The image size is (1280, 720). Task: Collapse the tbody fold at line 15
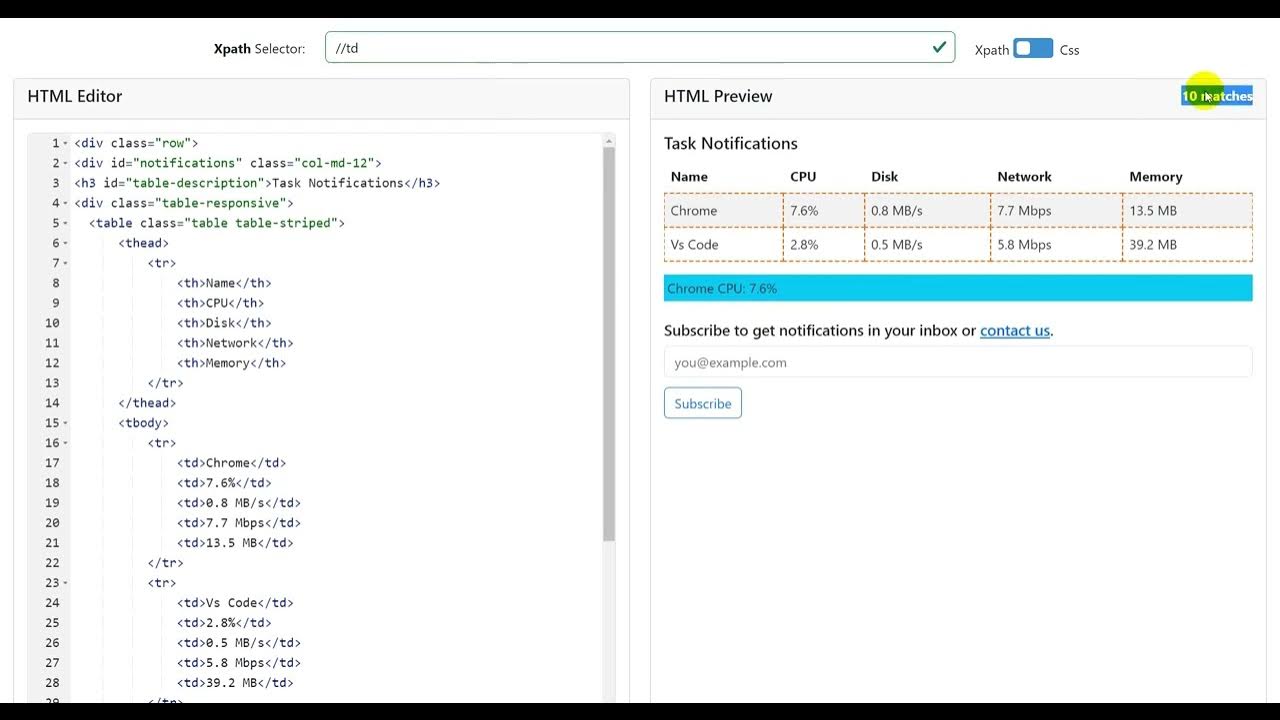tap(65, 423)
